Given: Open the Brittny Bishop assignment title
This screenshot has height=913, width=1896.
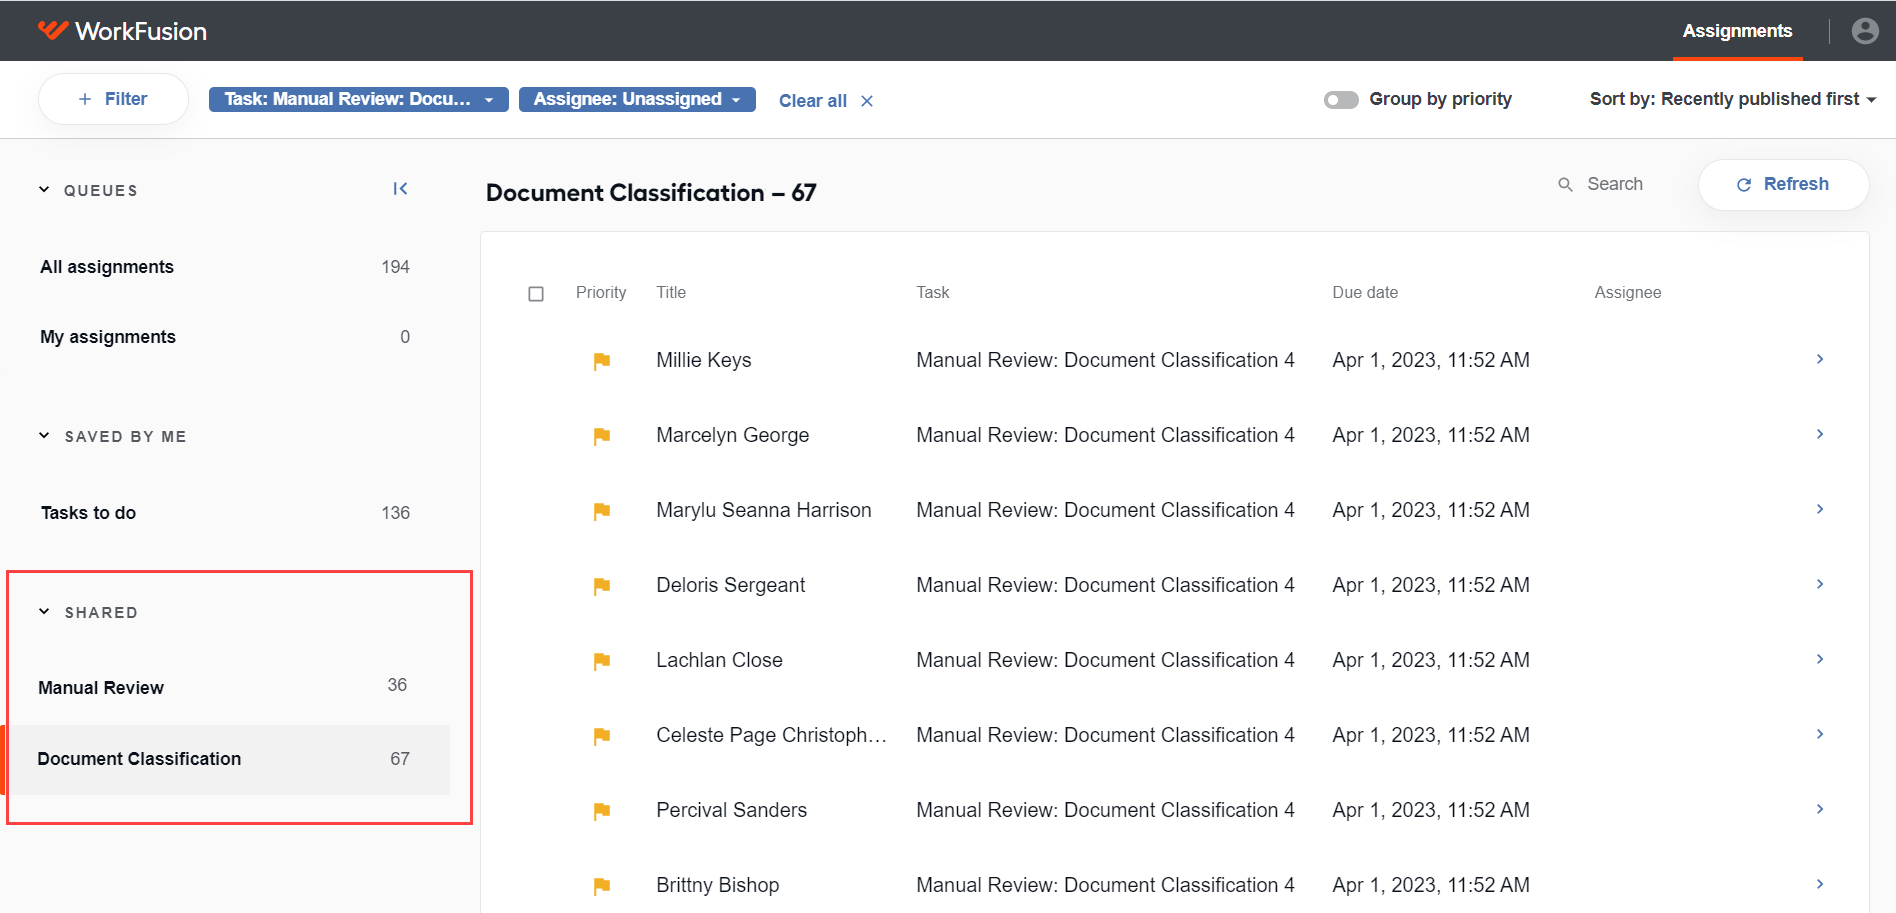Looking at the screenshot, I should point(717,885).
